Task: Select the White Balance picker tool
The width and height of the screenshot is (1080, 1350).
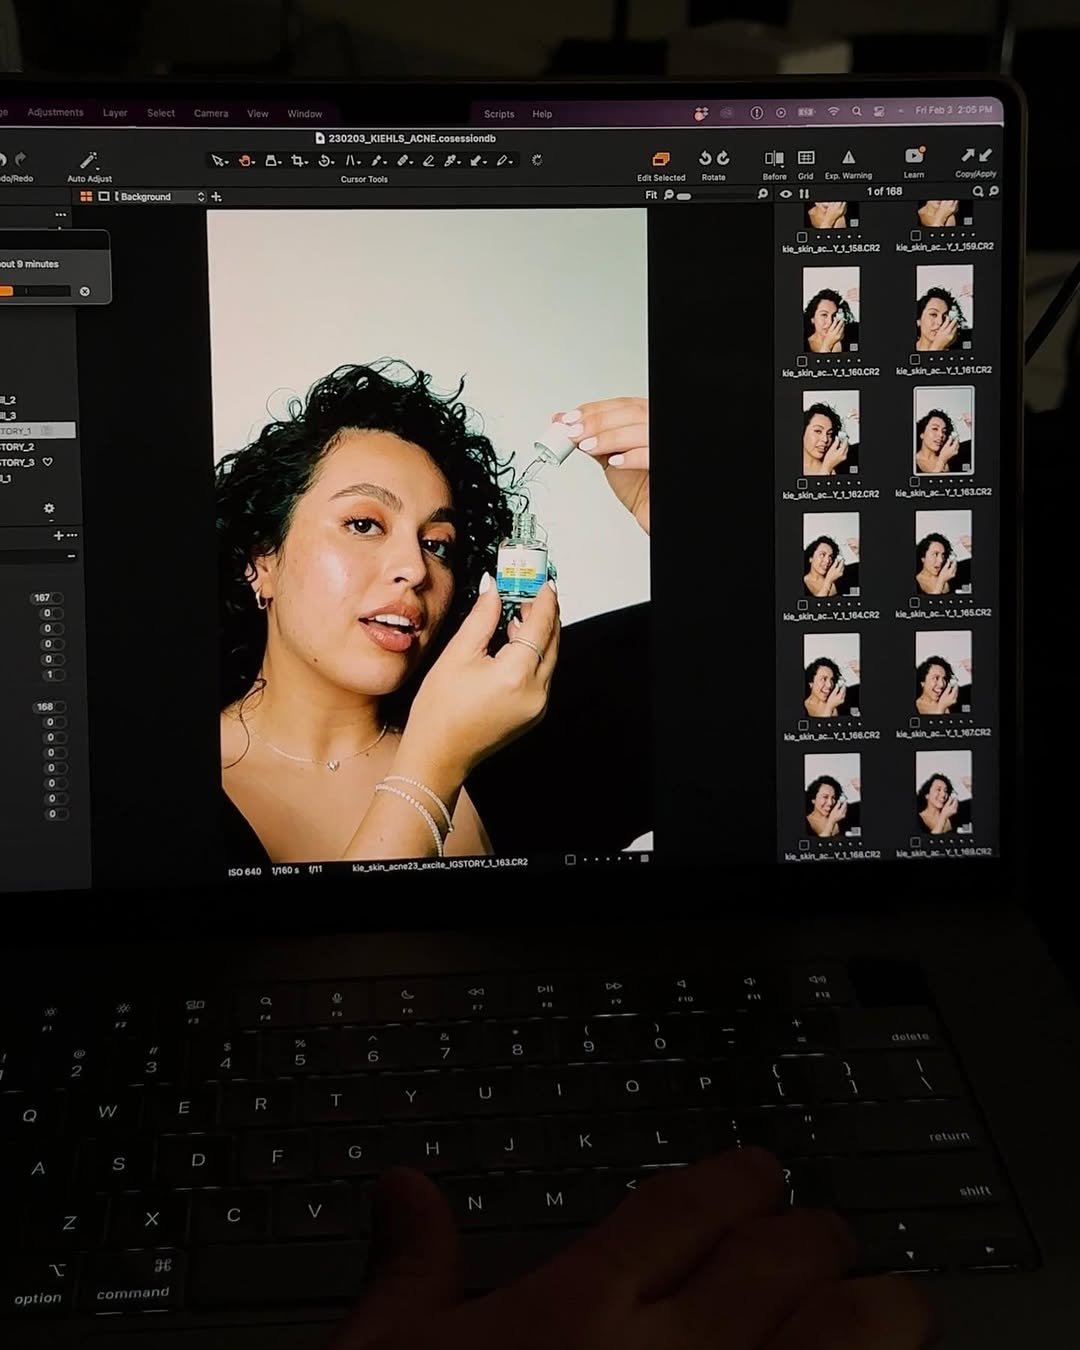Action: point(452,161)
